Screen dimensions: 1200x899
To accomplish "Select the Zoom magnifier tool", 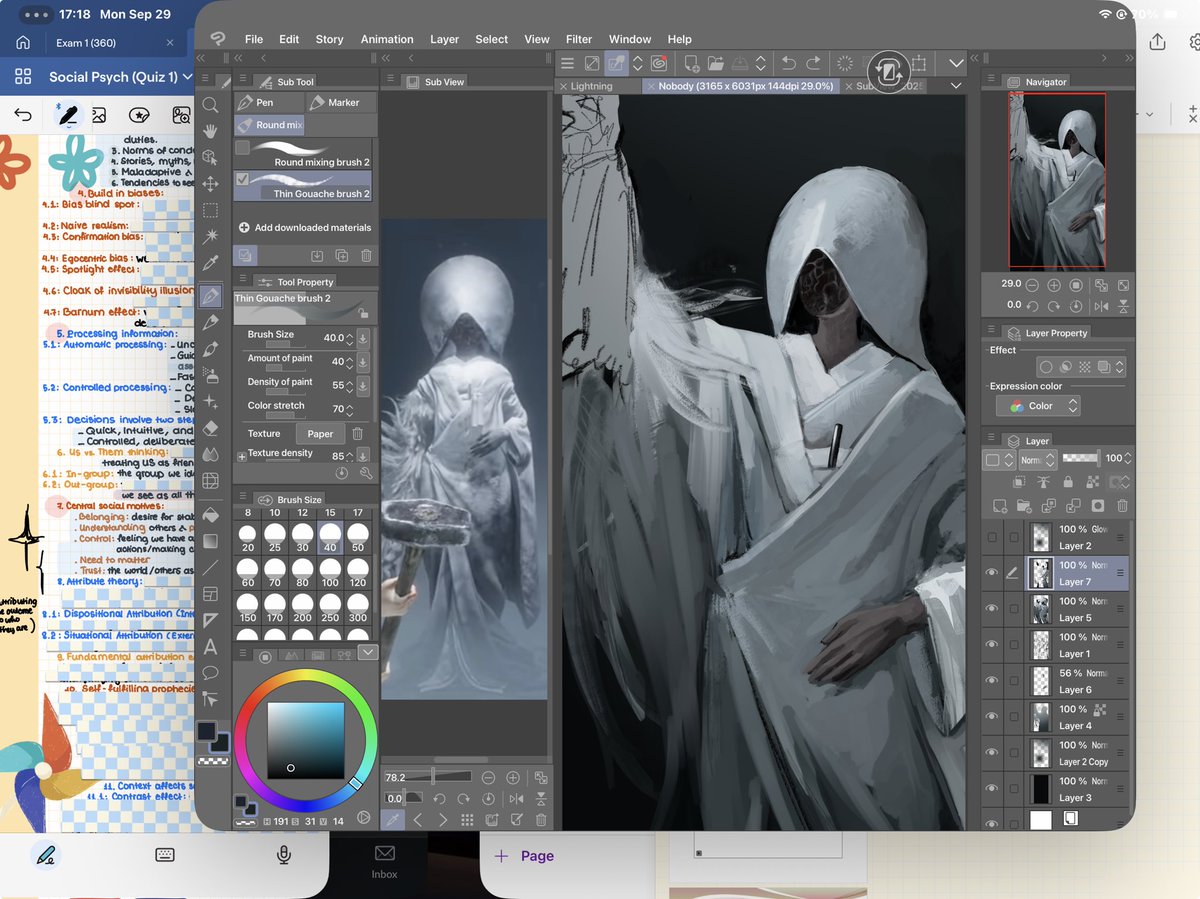I will click(x=210, y=105).
